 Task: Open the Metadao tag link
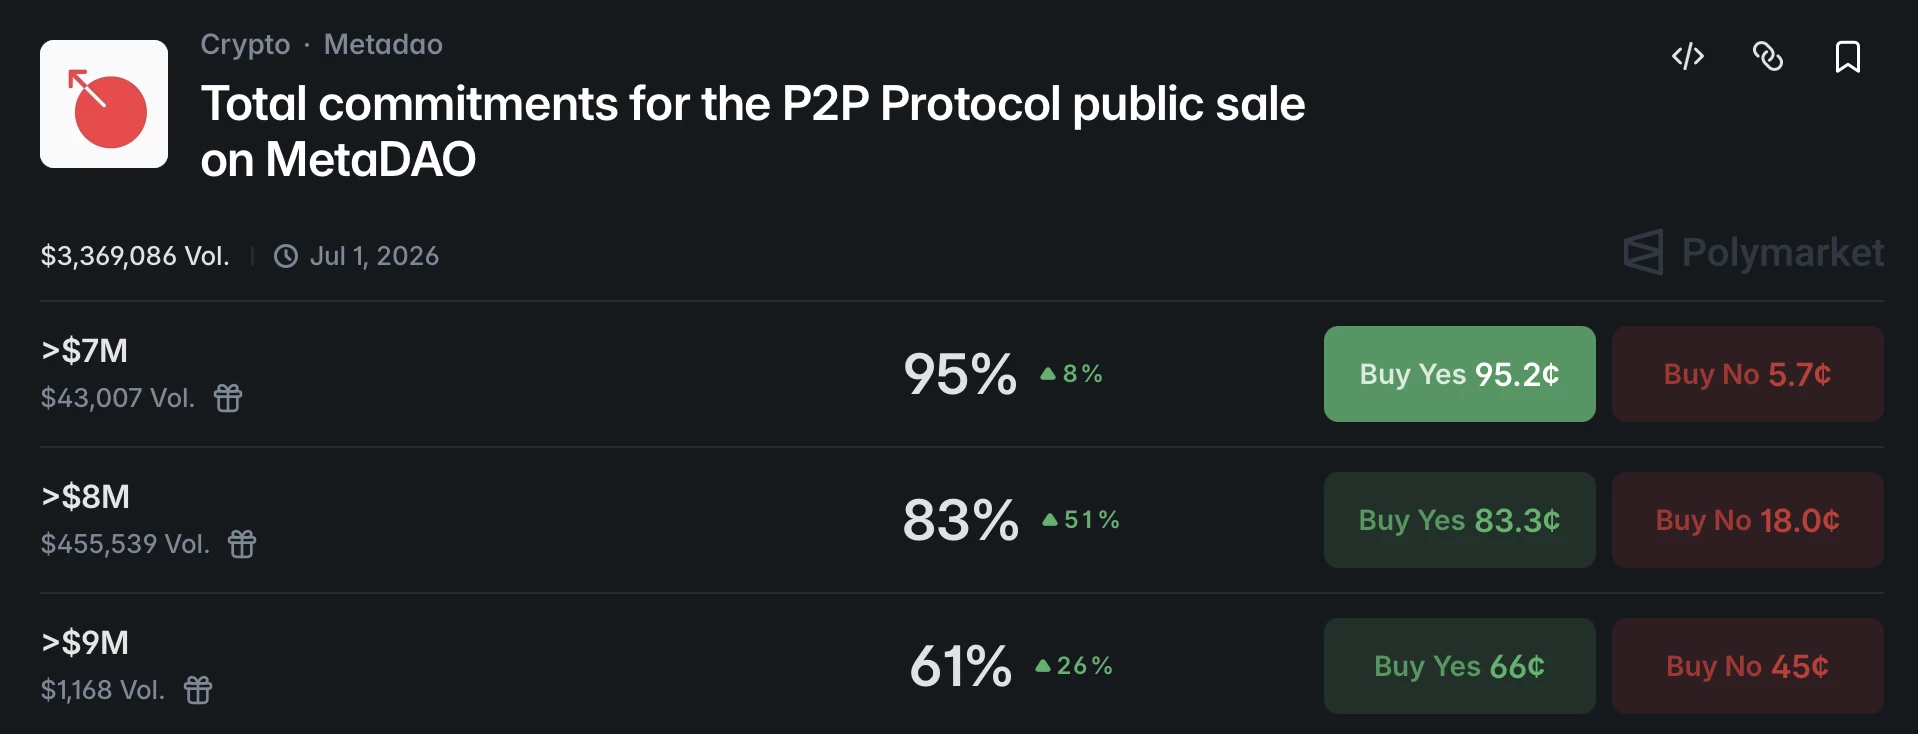382,44
